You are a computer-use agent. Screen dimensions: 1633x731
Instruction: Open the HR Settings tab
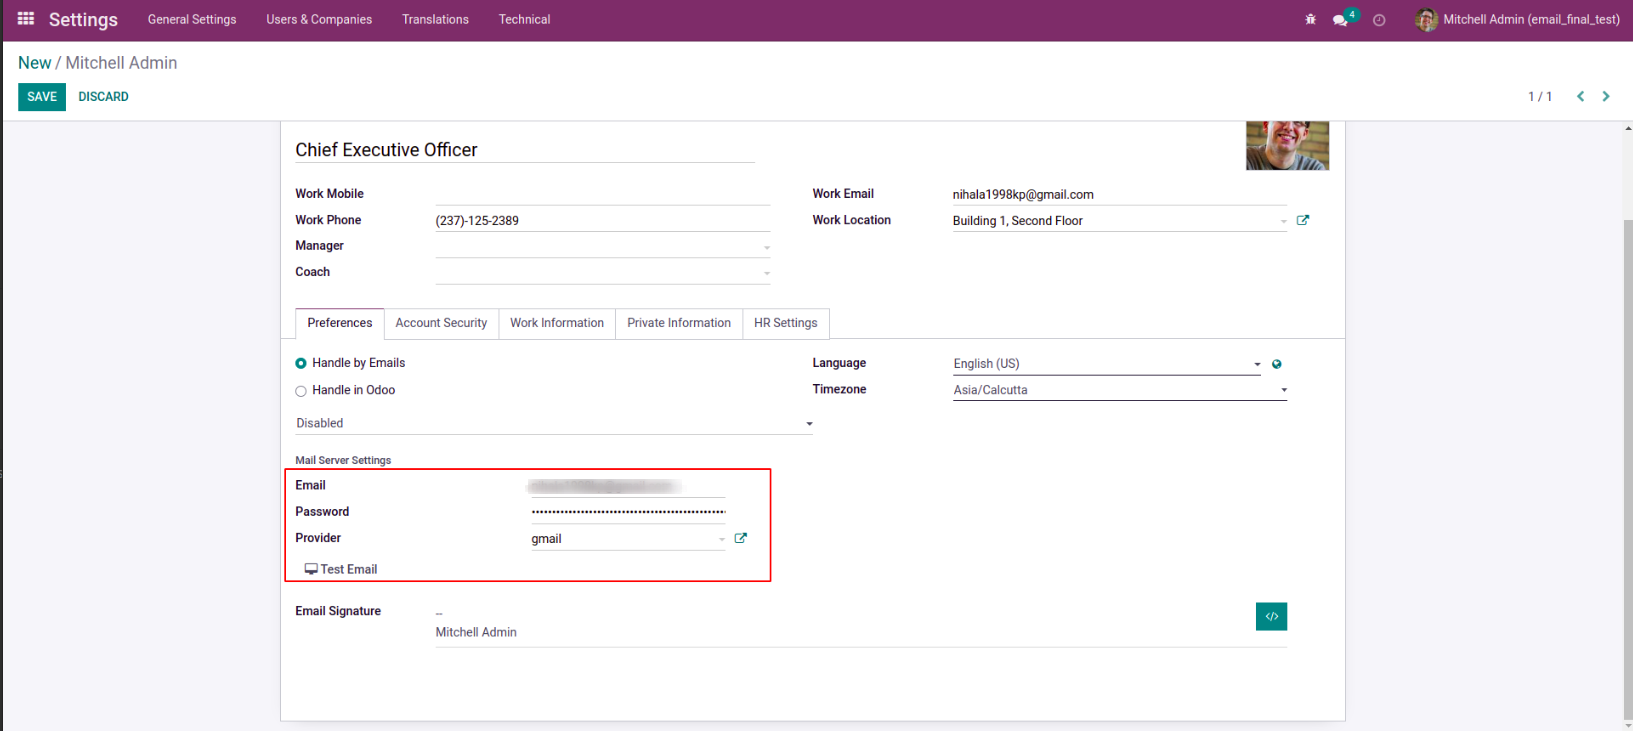[785, 323]
